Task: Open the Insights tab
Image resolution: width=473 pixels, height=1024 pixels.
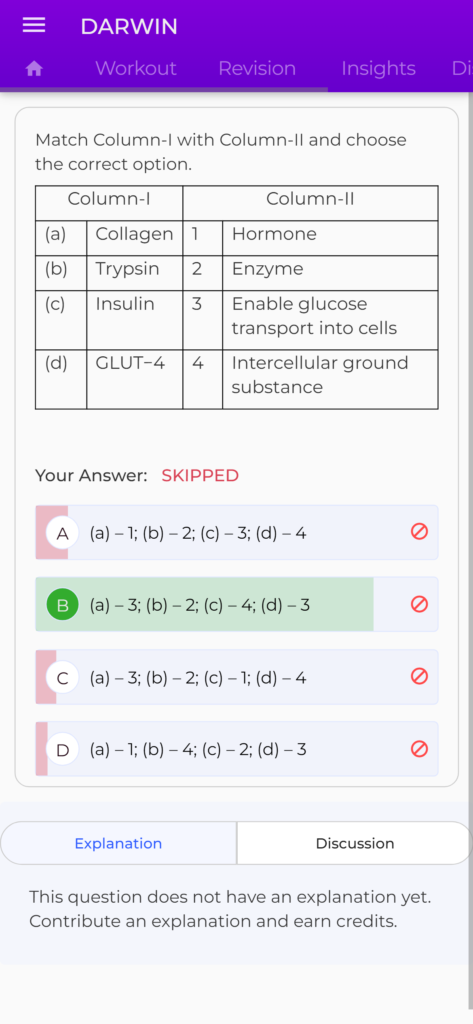Action: click(x=378, y=69)
